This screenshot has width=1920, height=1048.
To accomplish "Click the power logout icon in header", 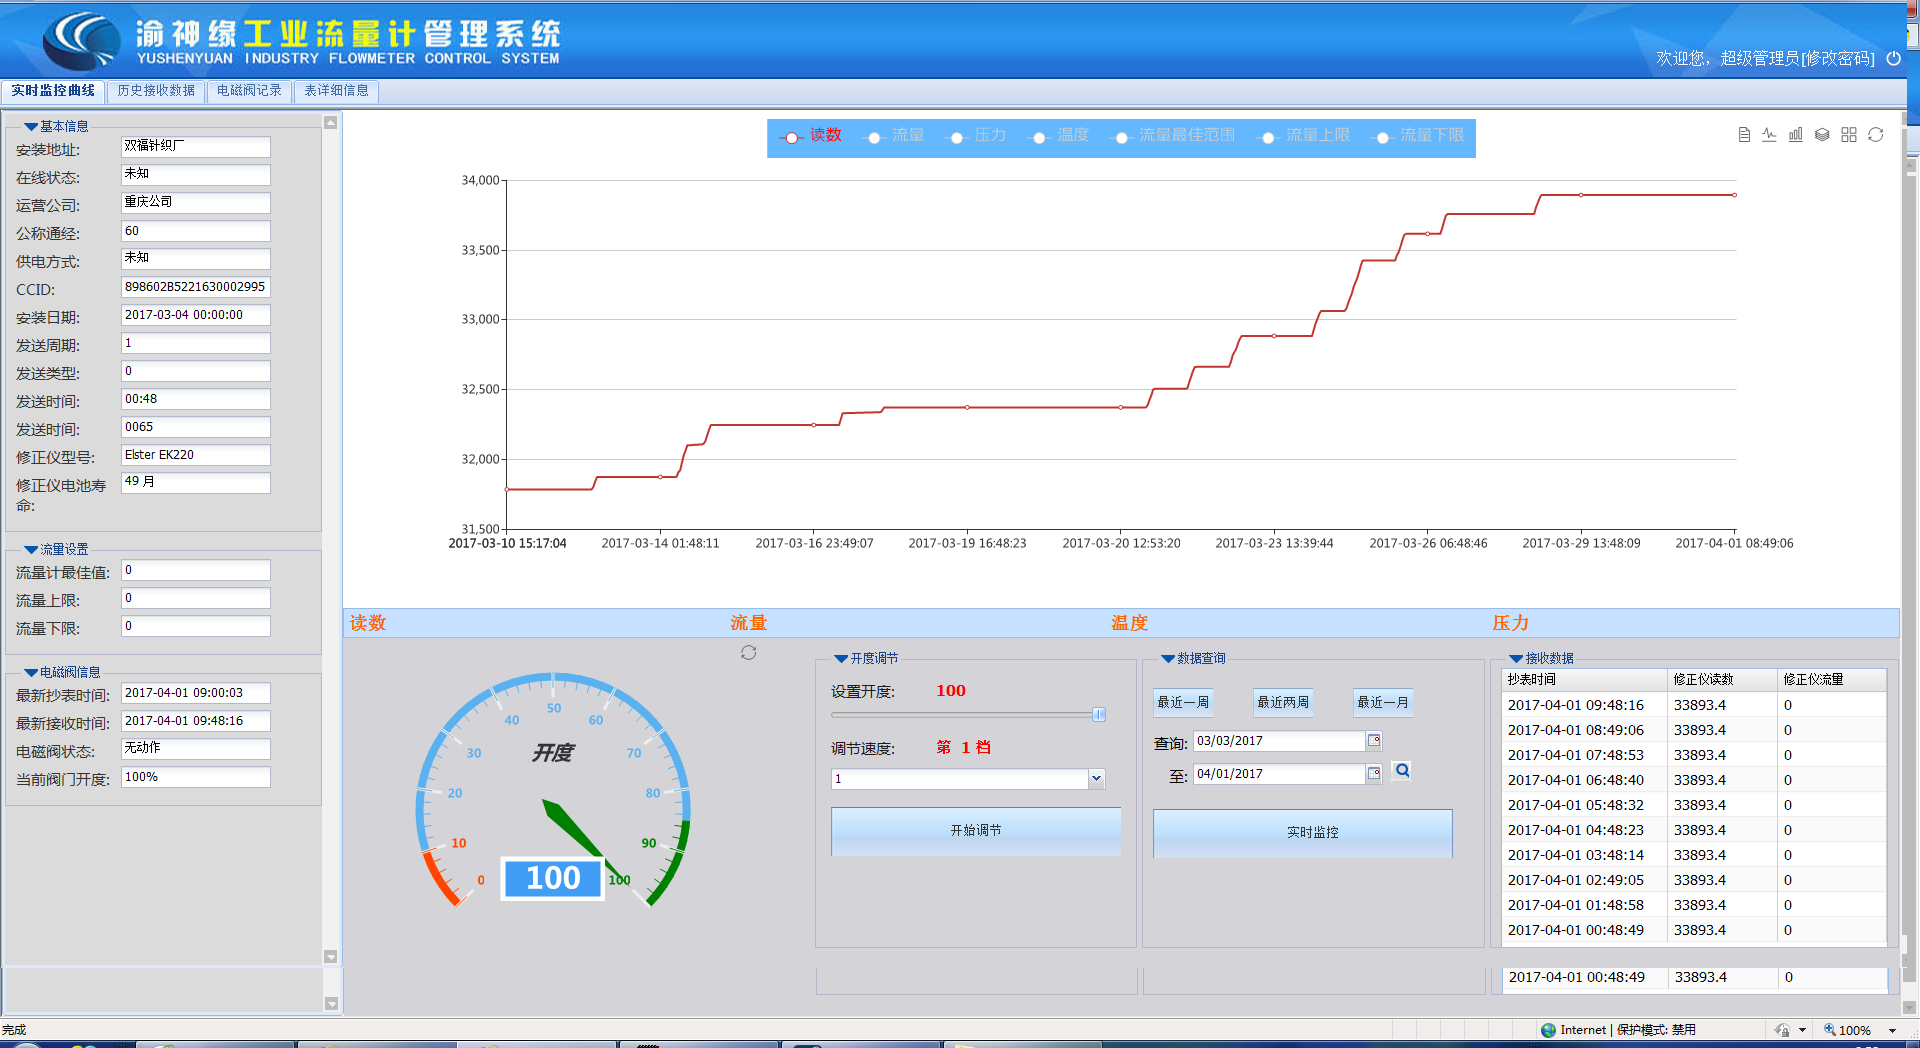I will pos(1893,59).
